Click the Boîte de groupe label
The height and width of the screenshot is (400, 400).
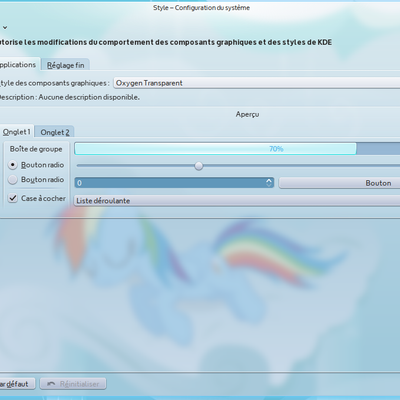click(36, 149)
